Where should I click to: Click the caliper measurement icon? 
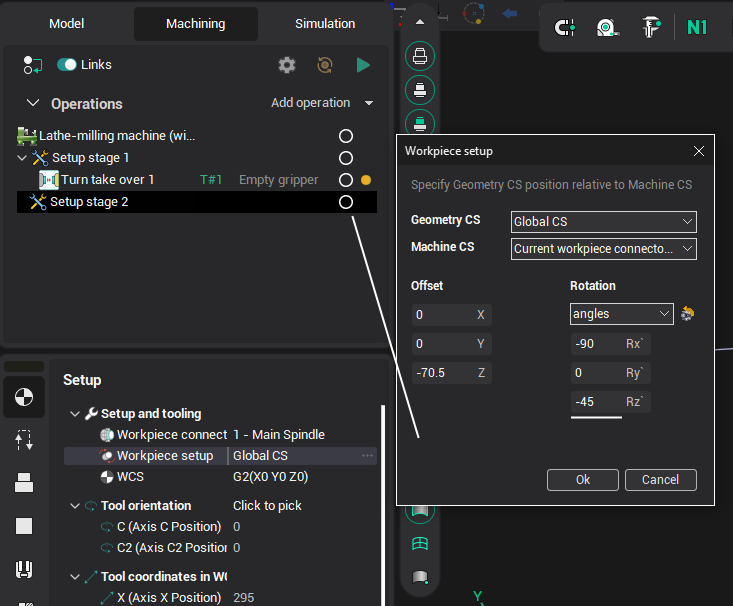pyautogui.click(x=650, y=27)
